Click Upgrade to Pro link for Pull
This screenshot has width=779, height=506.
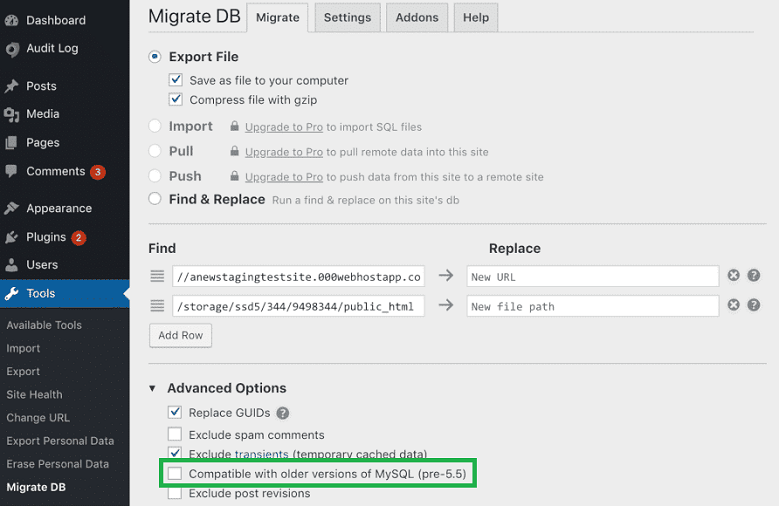284,152
